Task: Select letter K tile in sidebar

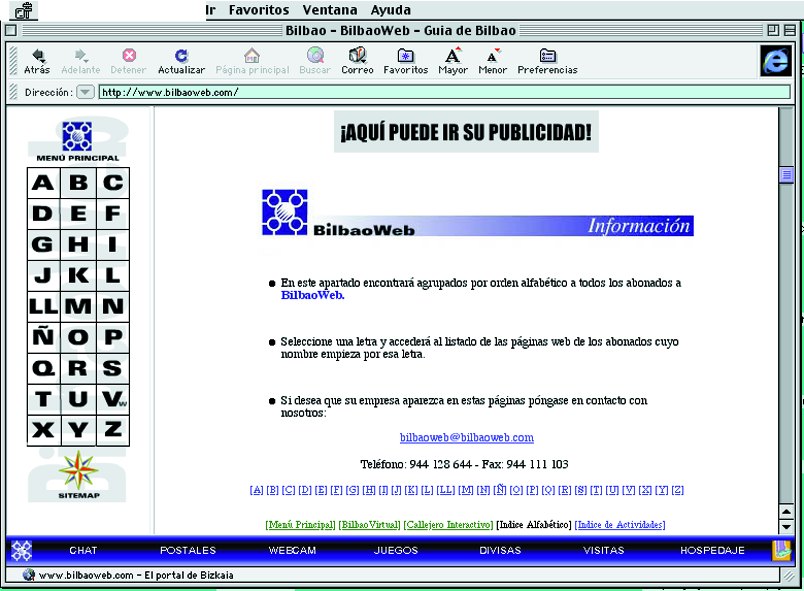Action: click(x=78, y=275)
